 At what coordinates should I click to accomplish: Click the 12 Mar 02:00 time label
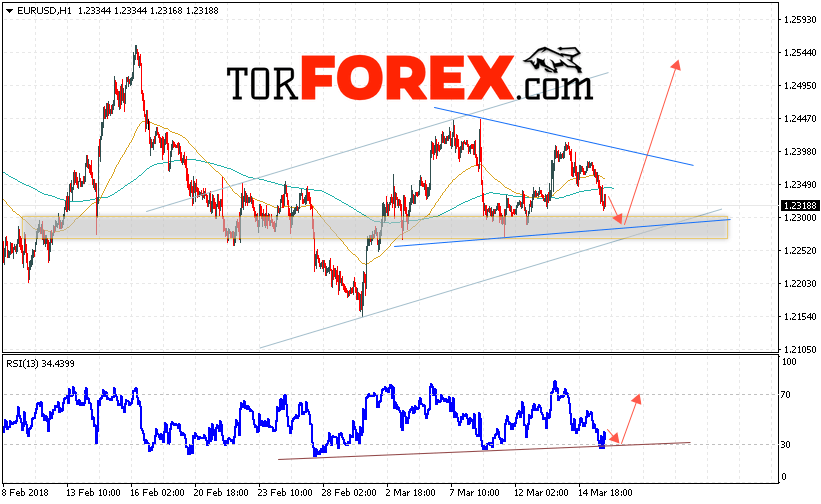point(541,493)
